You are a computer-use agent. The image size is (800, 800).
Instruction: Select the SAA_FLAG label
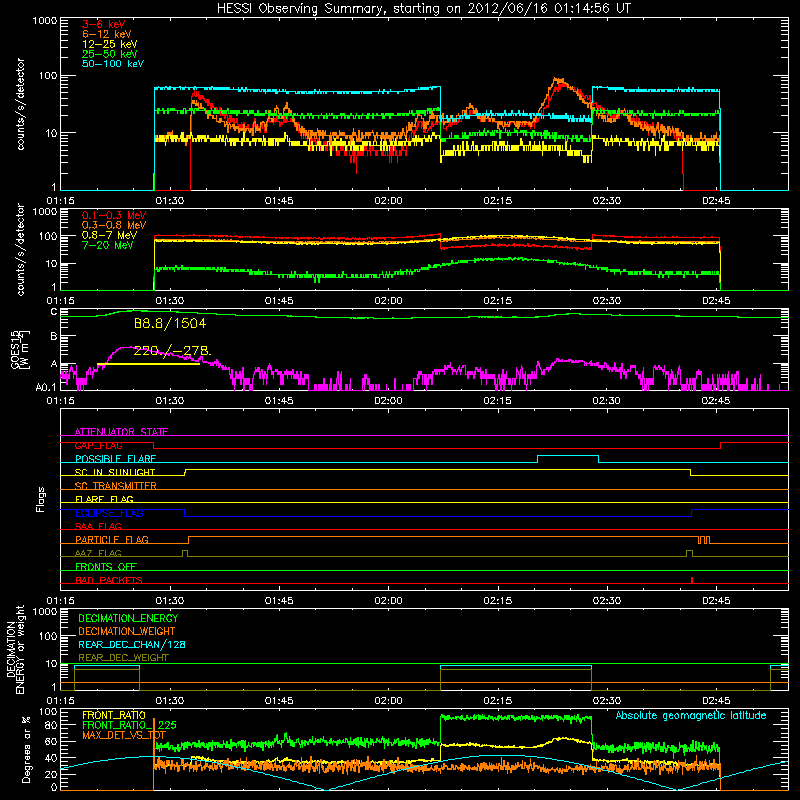pos(98,526)
